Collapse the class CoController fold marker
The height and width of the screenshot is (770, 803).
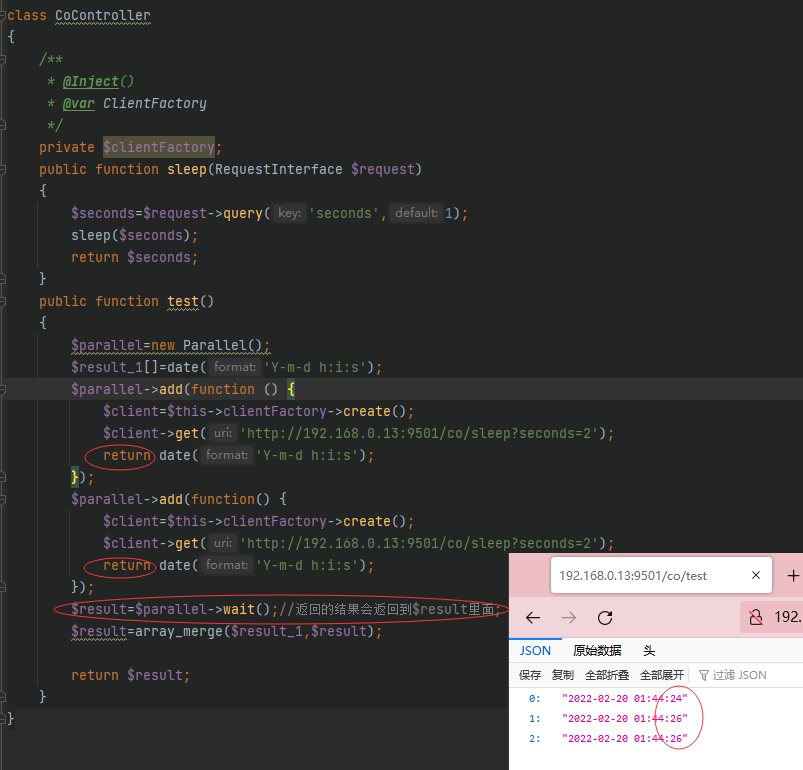3,16
